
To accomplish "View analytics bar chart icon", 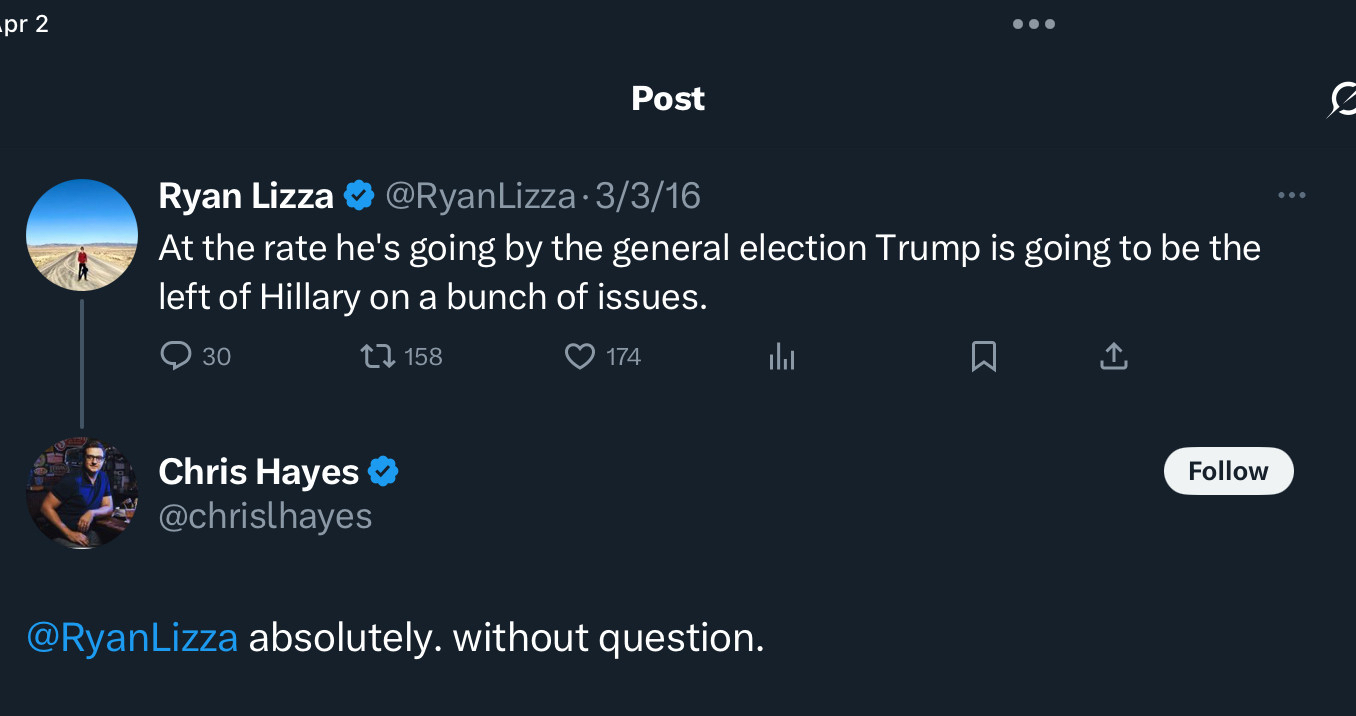I will coord(782,357).
